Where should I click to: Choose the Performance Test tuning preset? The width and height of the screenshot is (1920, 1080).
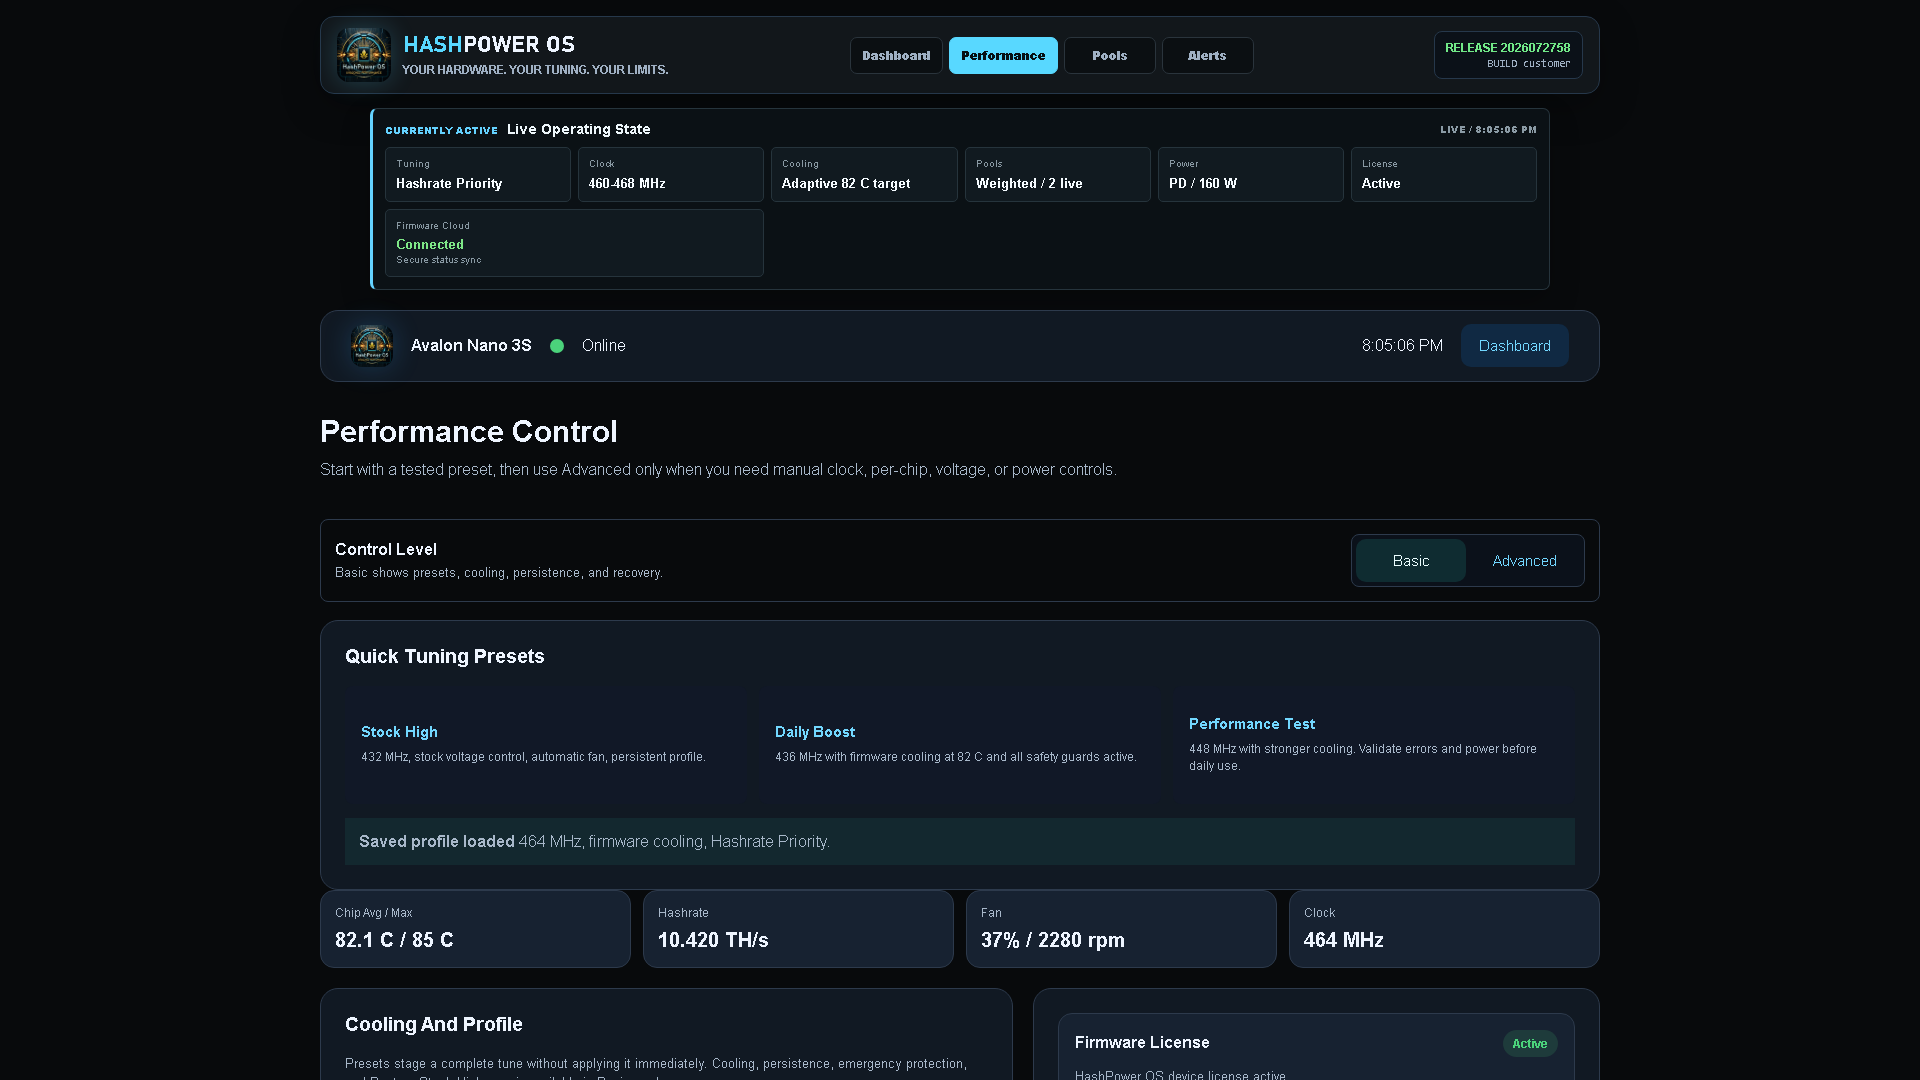[x=1373, y=744]
